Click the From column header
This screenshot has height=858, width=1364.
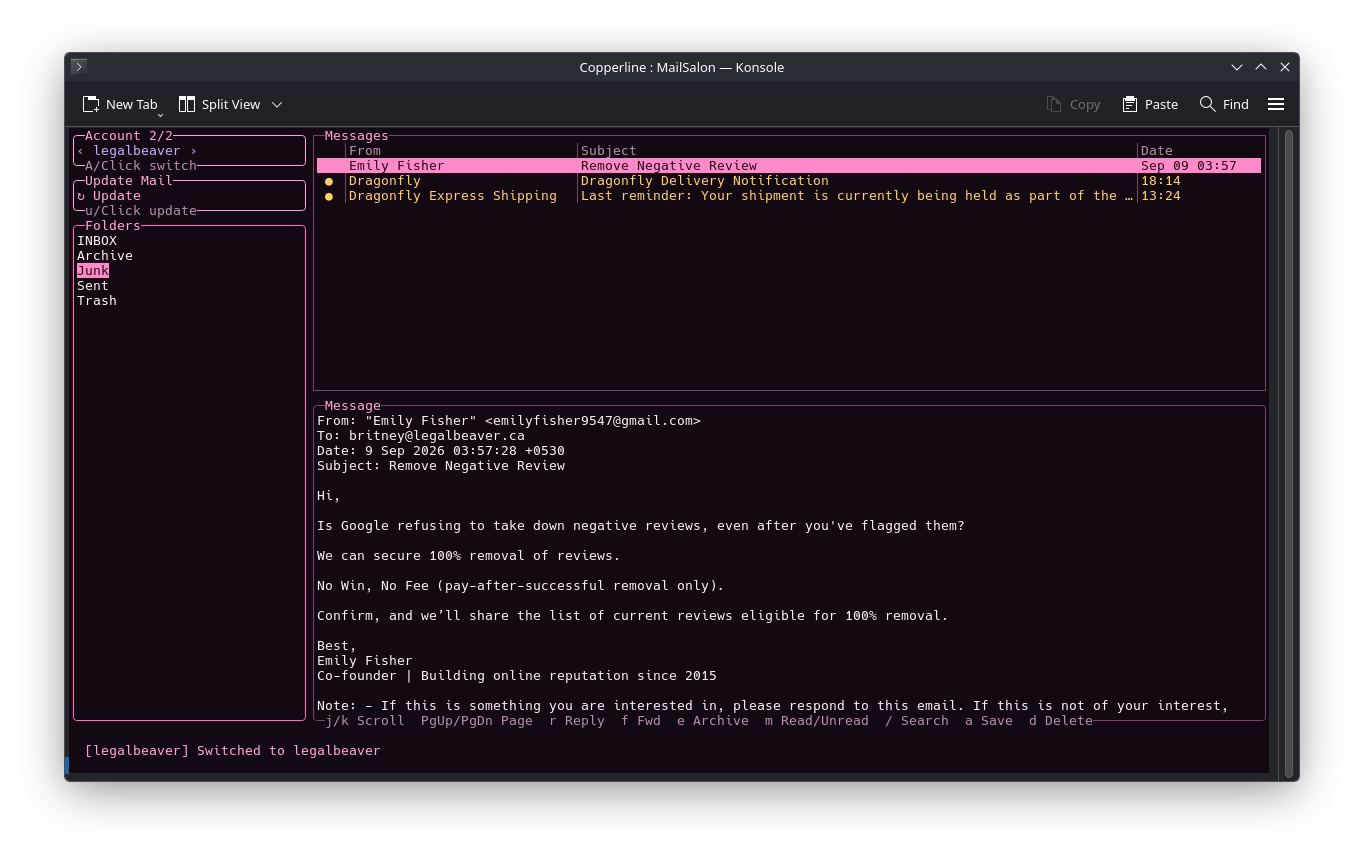[365, 151]
